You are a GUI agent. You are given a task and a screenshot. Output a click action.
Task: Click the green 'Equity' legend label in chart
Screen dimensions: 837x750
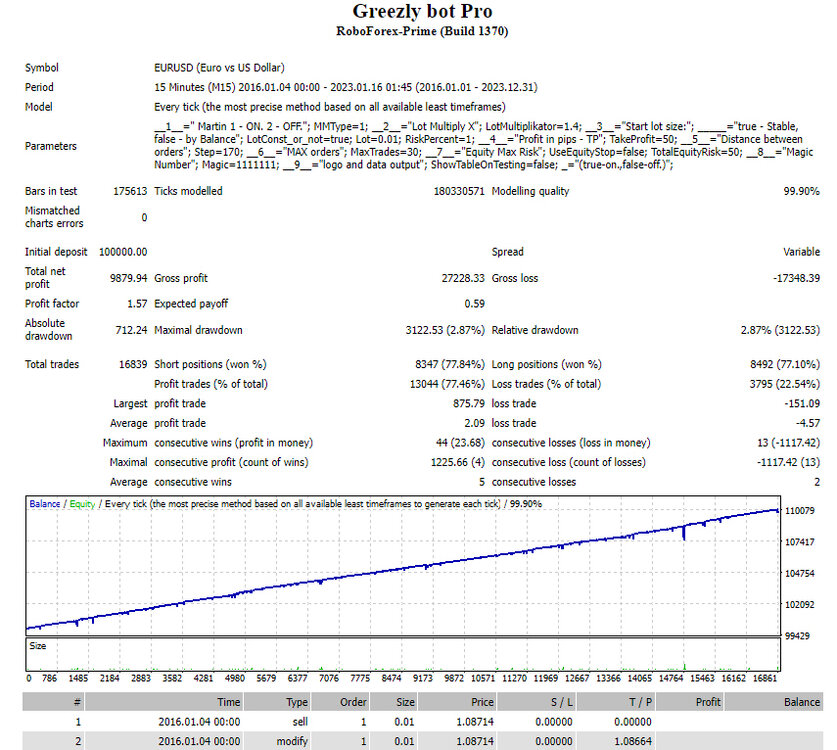[x=82, y=503]
